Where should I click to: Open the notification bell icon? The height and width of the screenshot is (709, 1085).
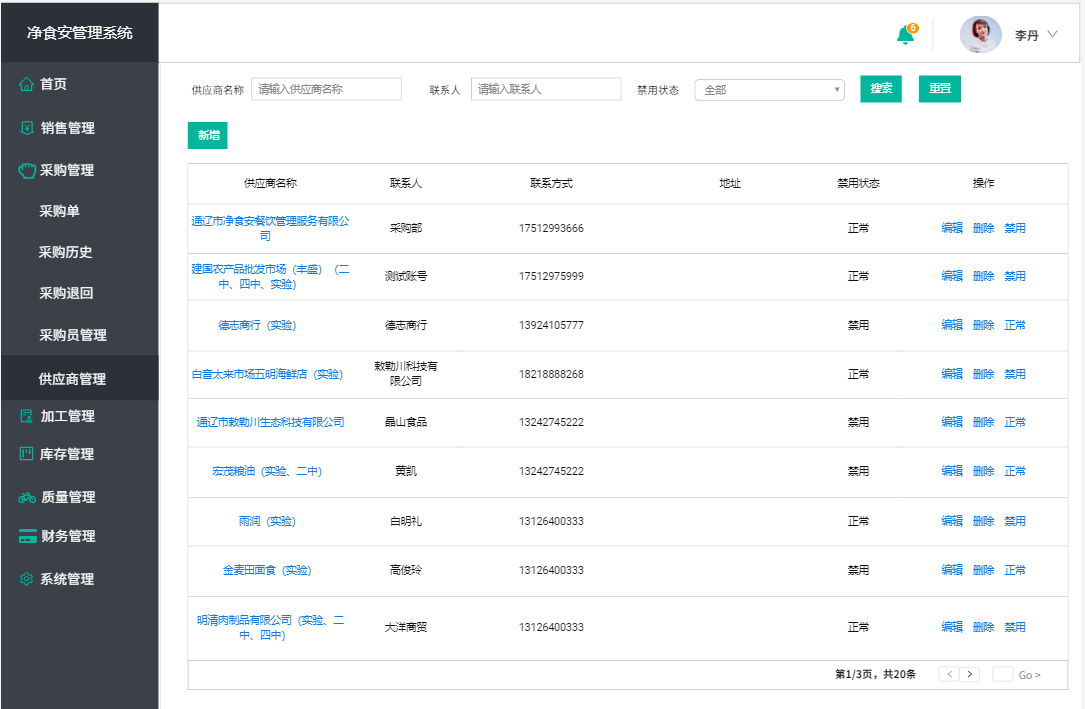point(906,34)
